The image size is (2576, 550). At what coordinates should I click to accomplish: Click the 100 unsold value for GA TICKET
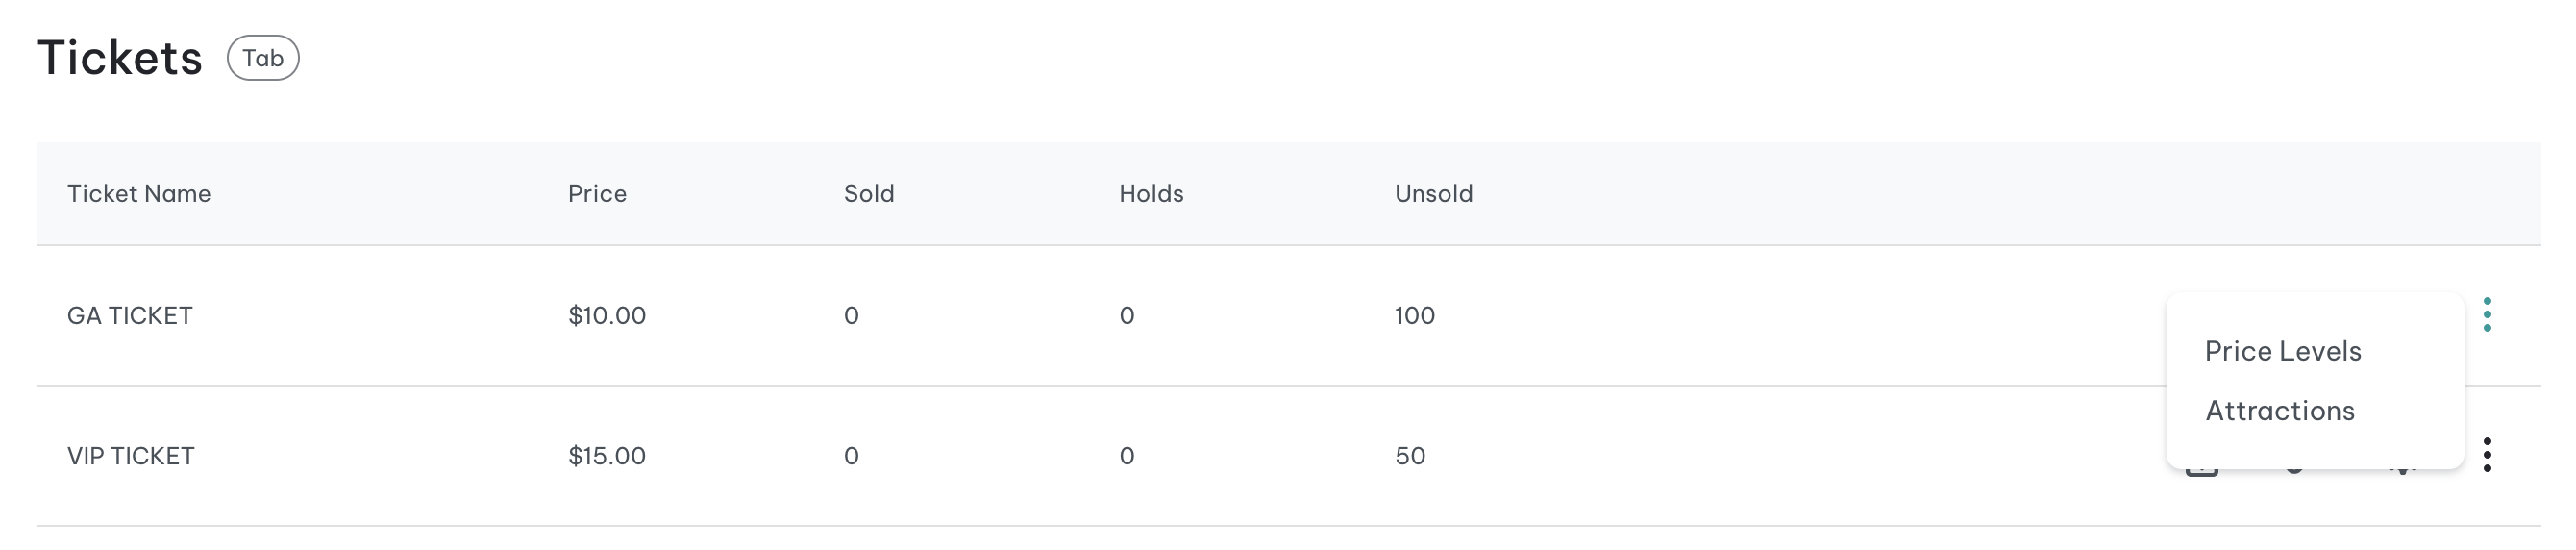pyautogui.click(x=1415, y=316)
